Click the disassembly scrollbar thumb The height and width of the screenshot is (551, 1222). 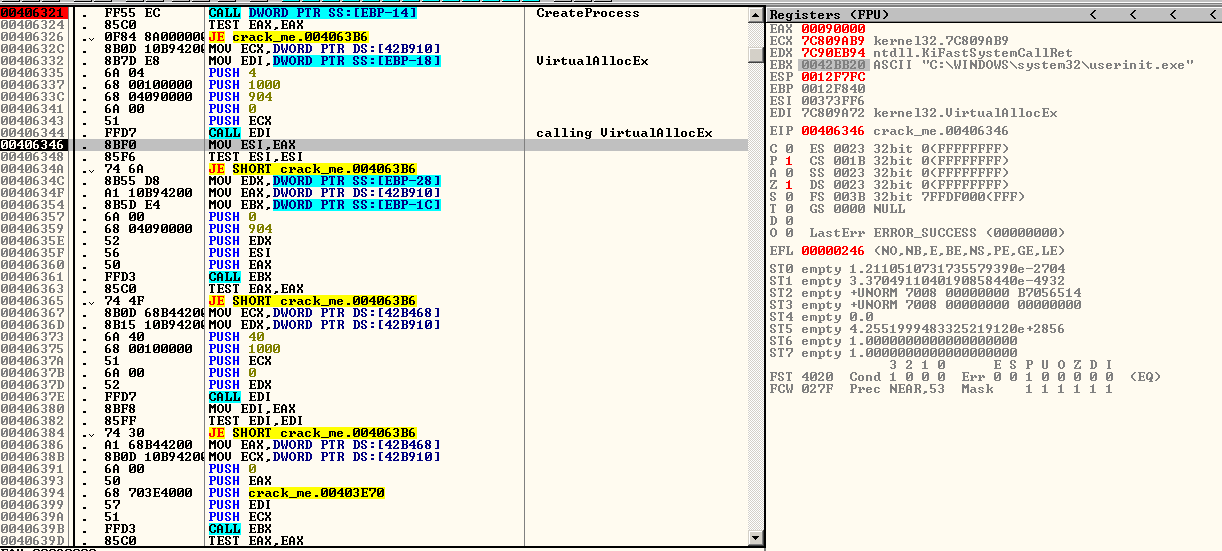click(756, 53)
